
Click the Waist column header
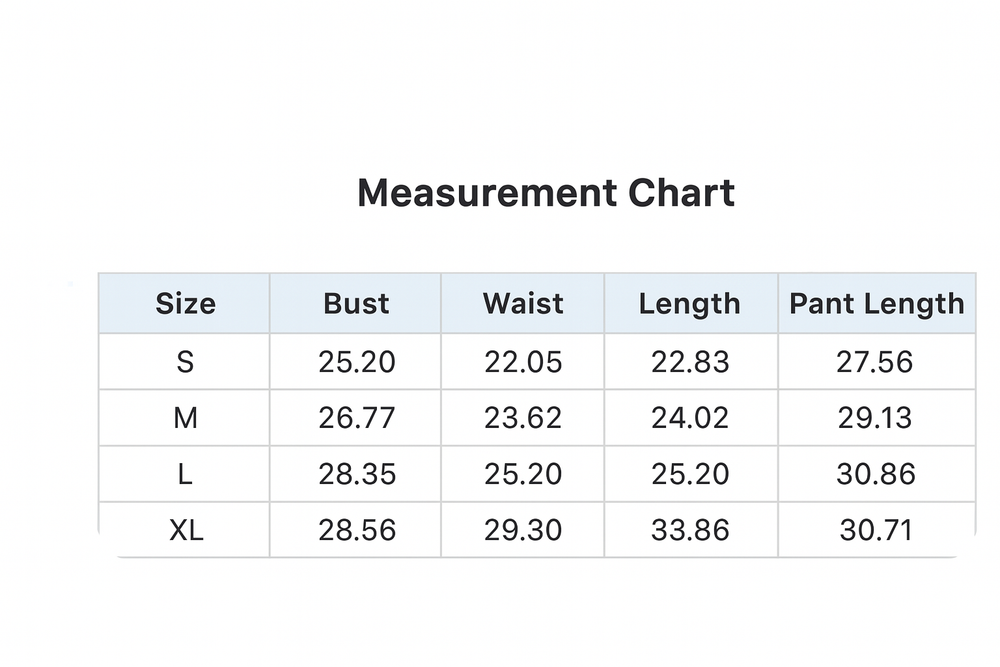coord(523,304)
